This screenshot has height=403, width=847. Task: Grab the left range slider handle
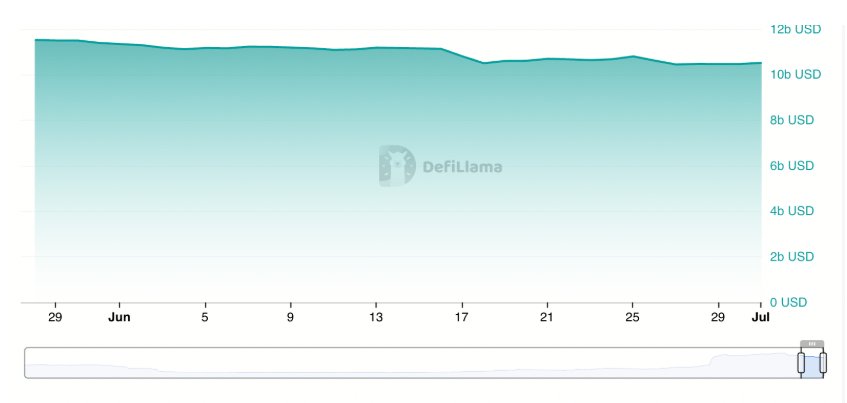801,363
